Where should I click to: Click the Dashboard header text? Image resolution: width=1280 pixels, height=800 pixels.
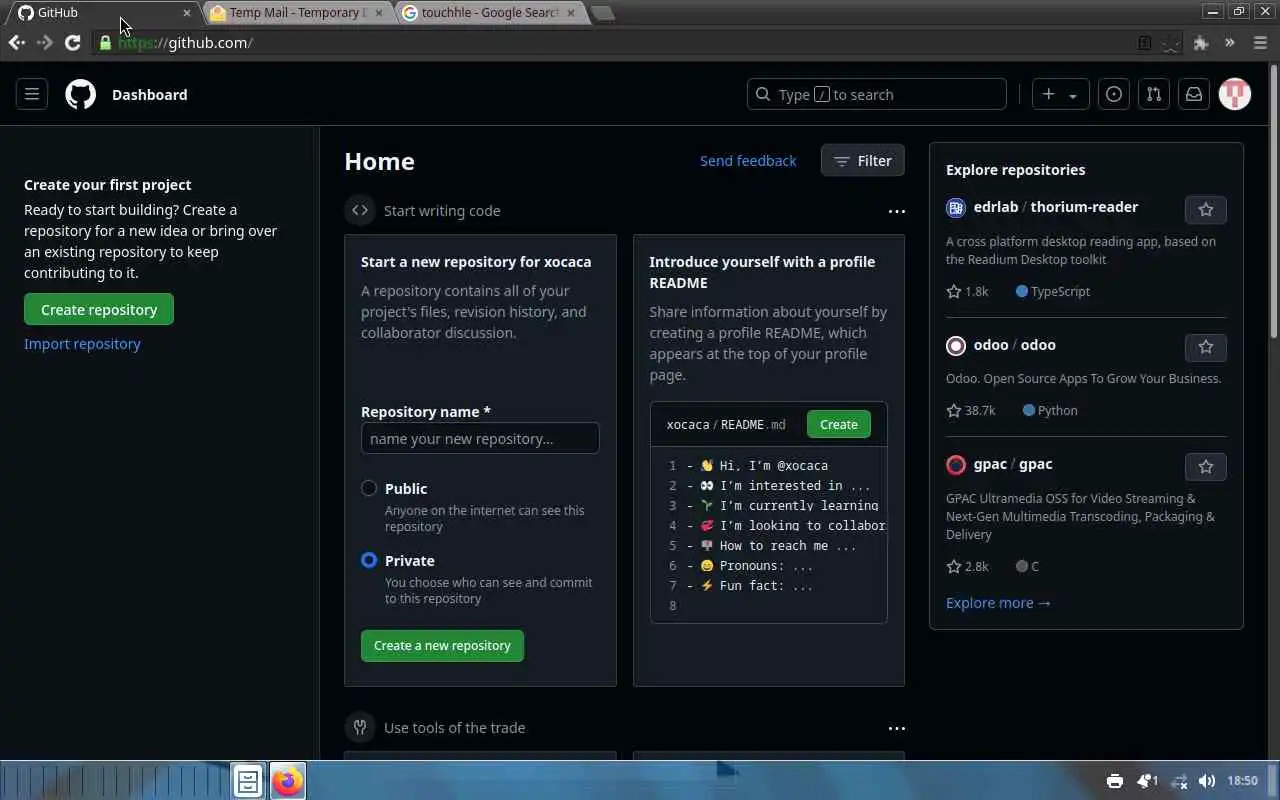149,94
